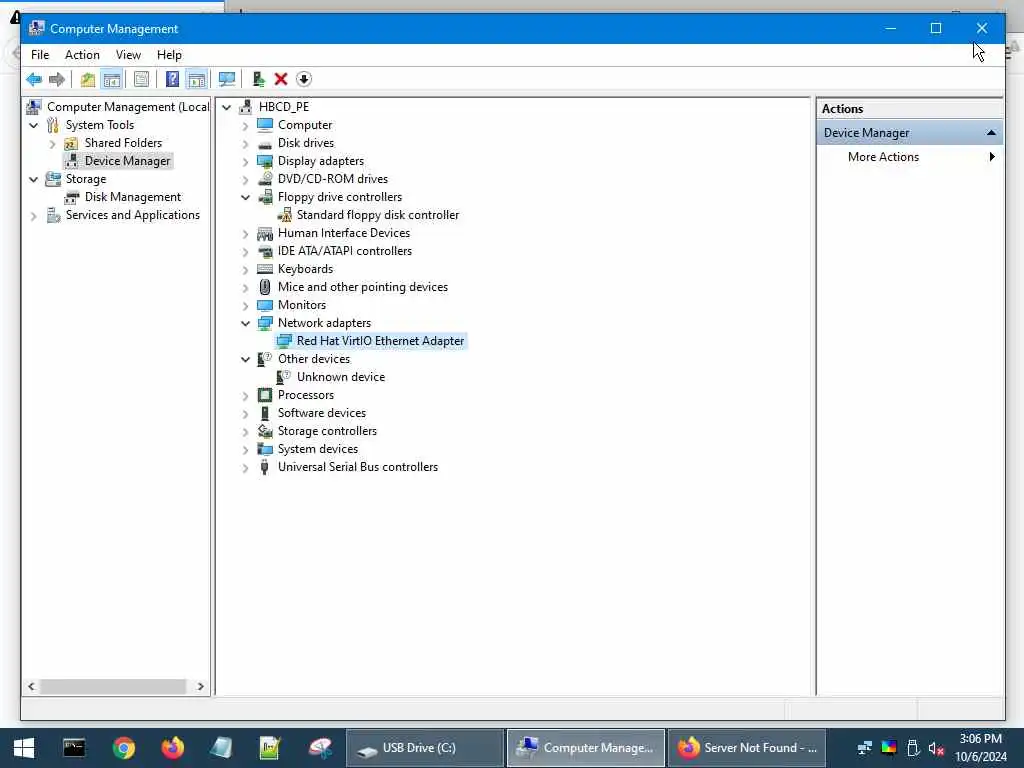
Task: Open the Action menu
Action: click(x=82, y=55)
